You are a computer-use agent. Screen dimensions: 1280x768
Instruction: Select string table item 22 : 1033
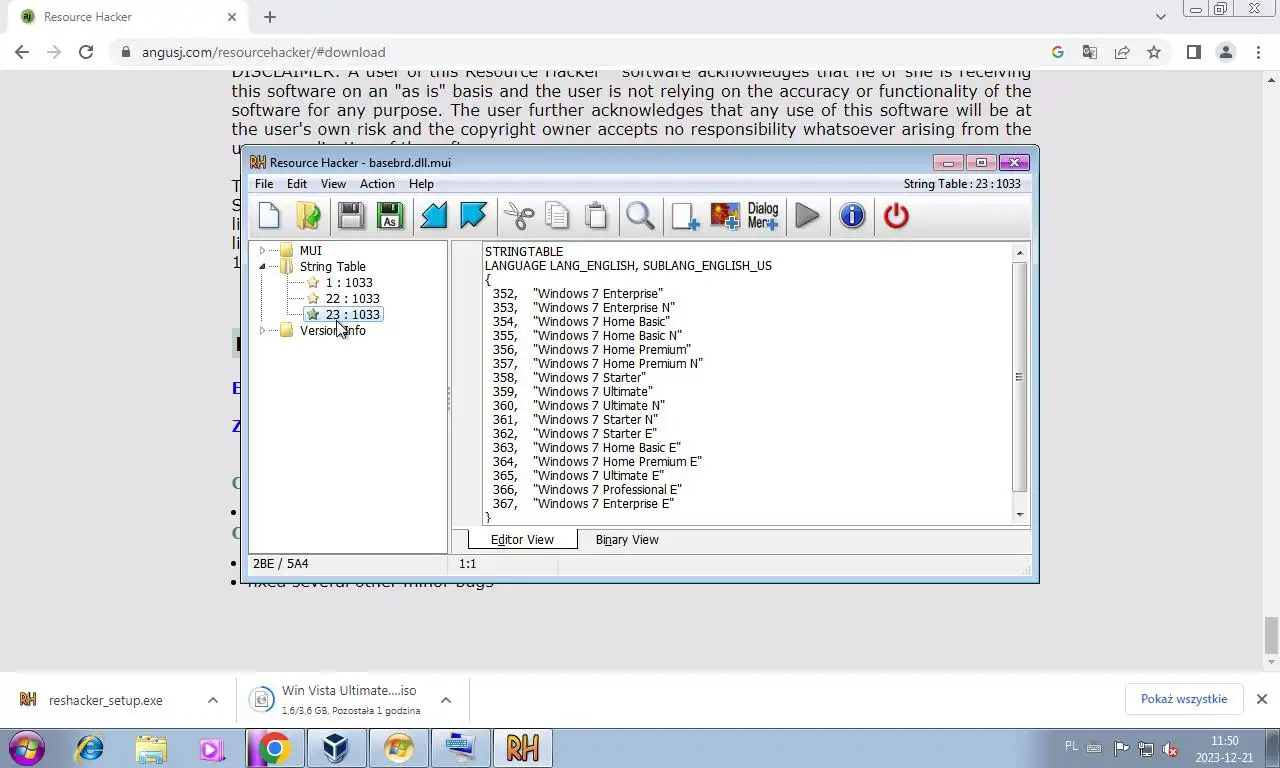[352, 299]
